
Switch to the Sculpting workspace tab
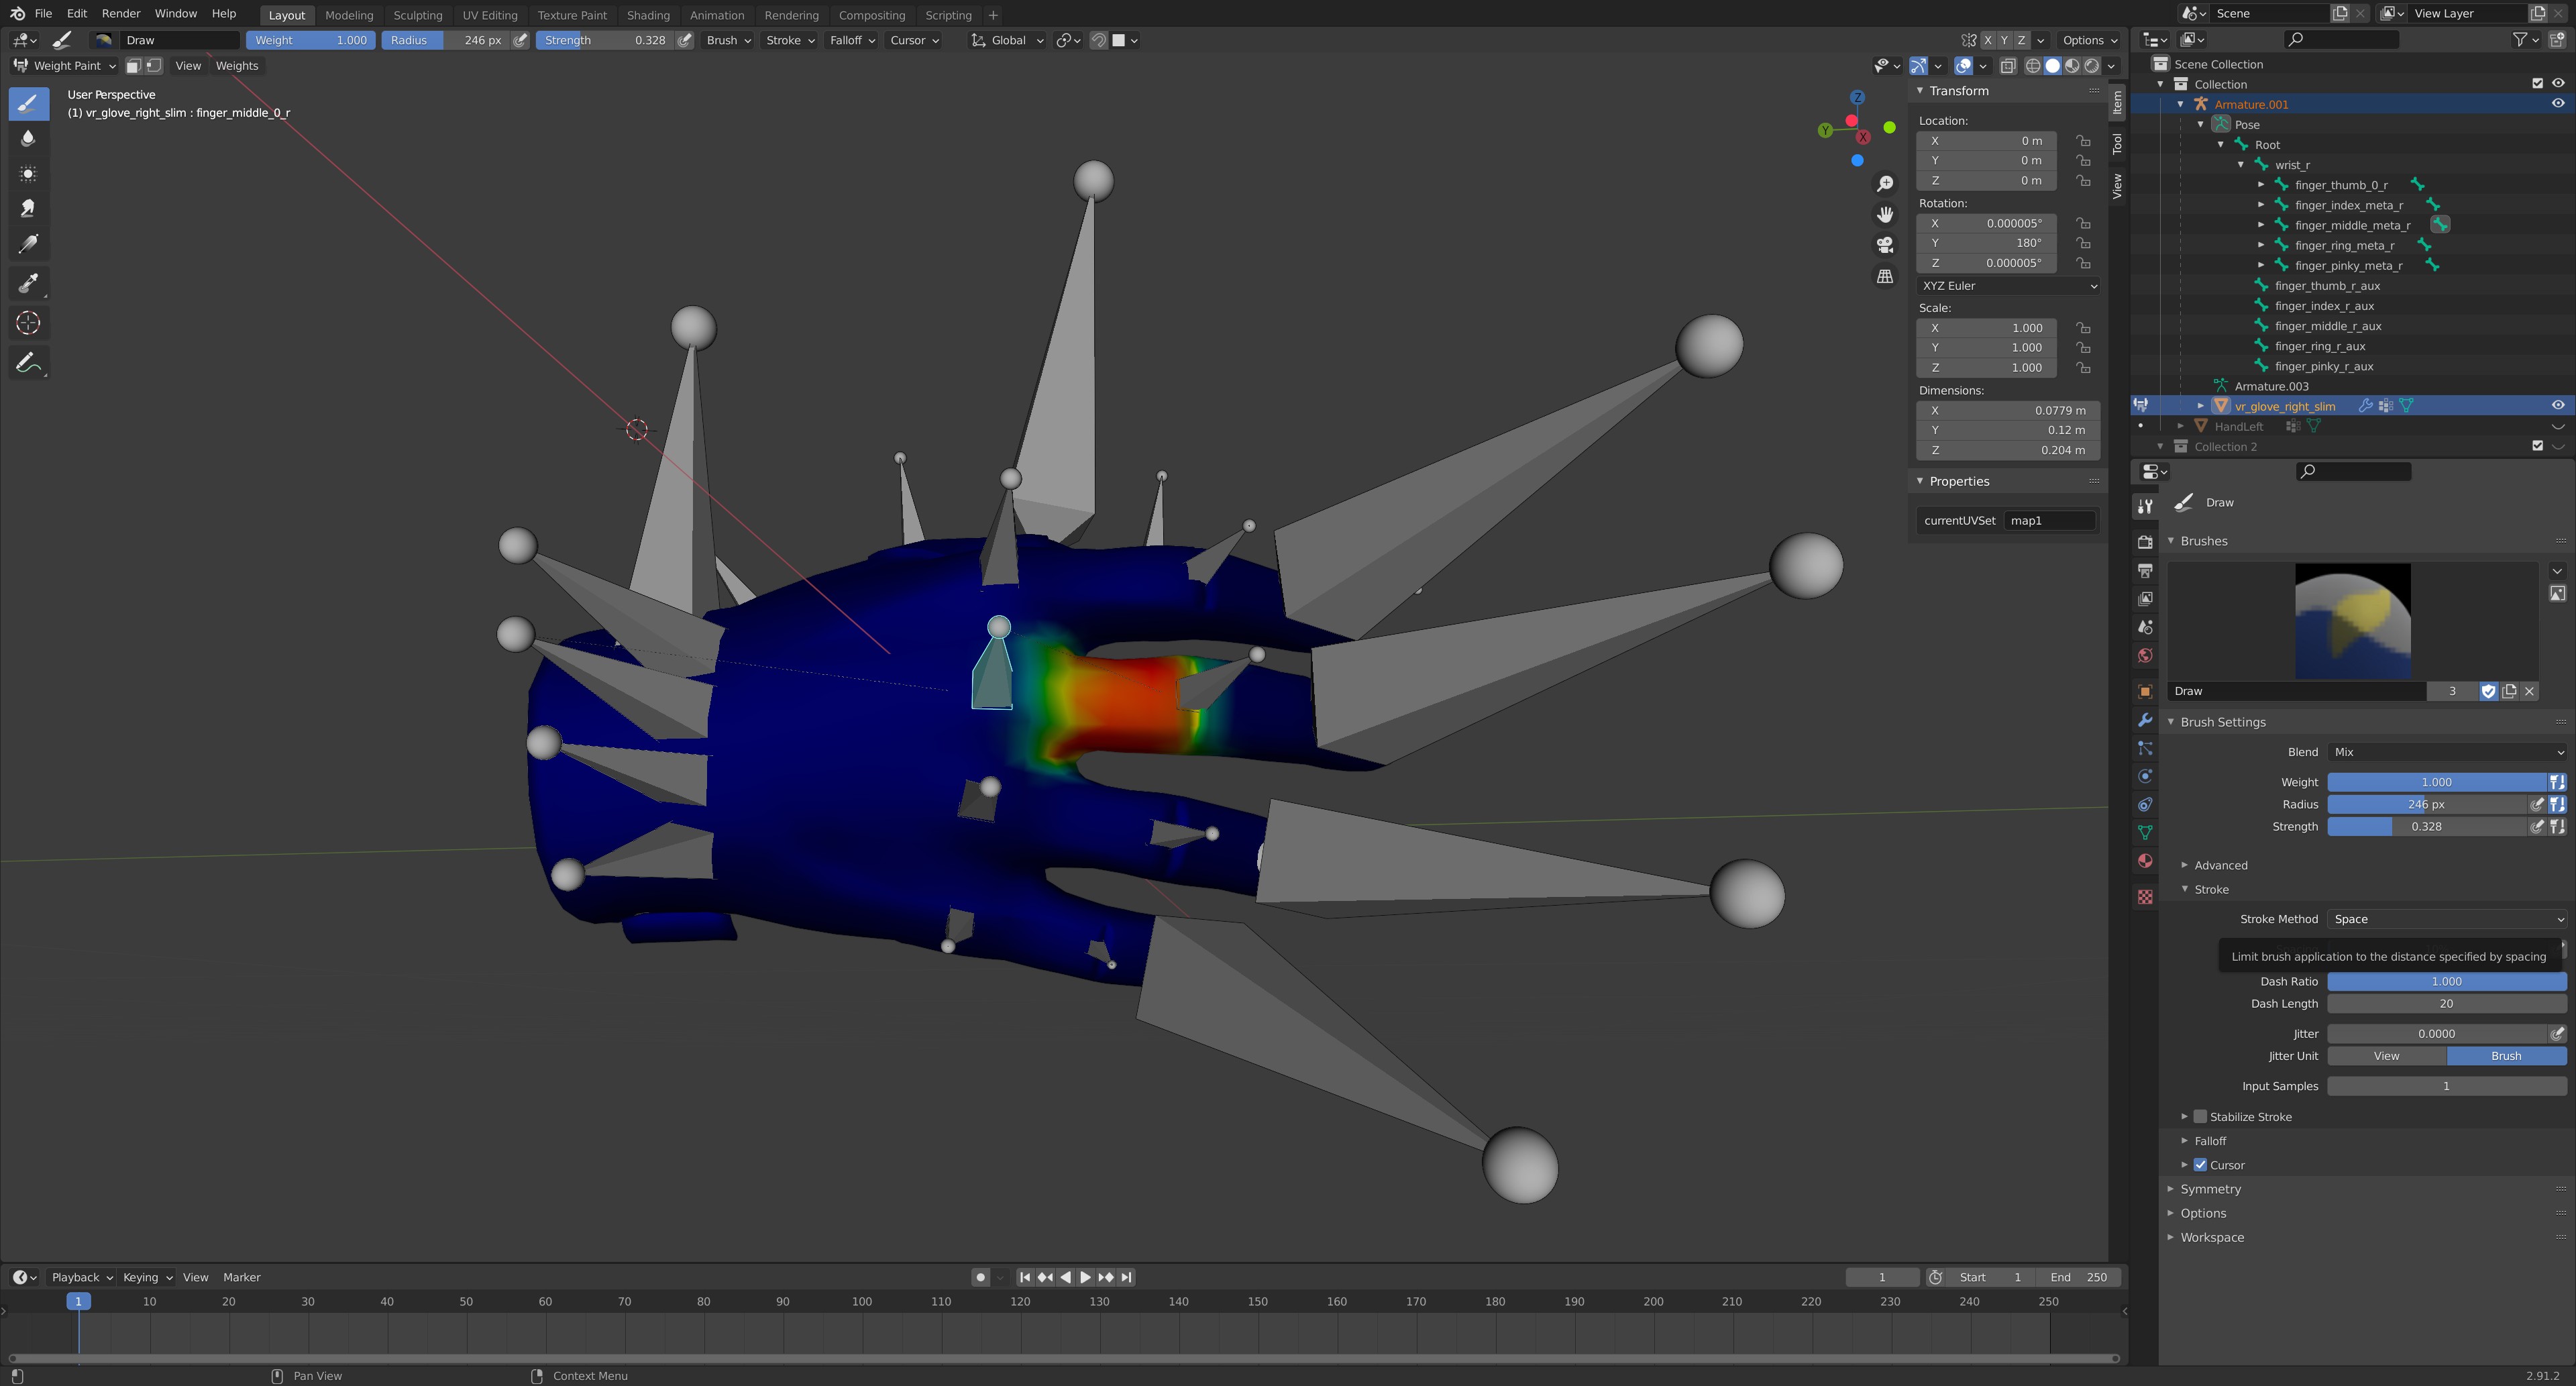click(x=417, y=15)
